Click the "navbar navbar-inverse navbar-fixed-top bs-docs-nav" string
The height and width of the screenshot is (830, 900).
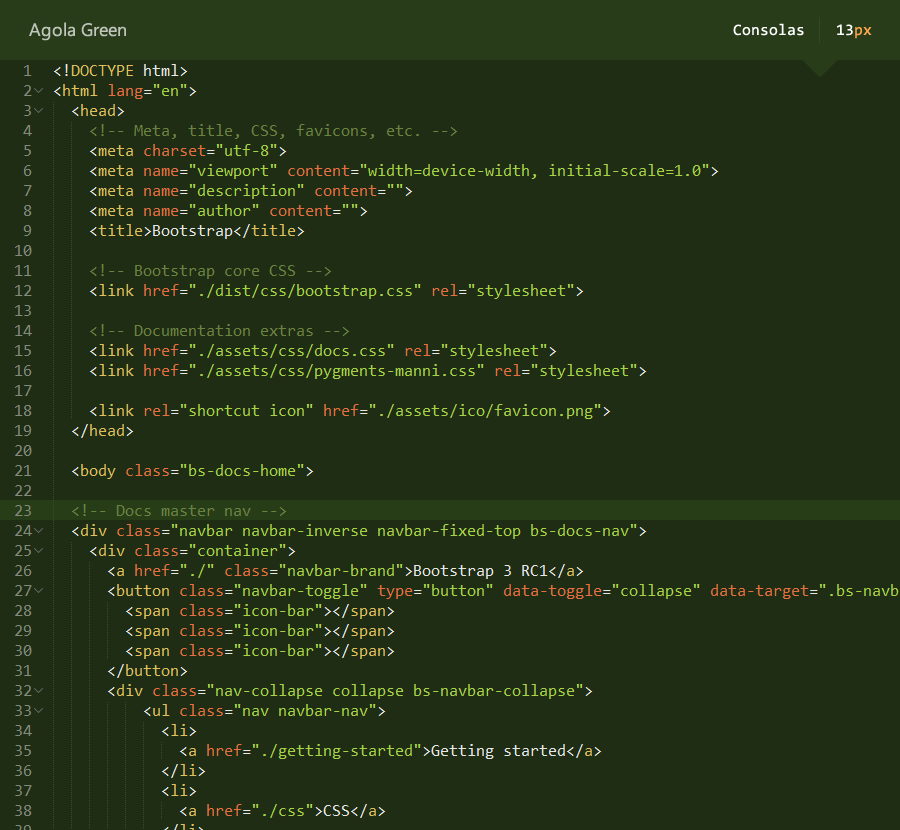click(x=404, y=531)
